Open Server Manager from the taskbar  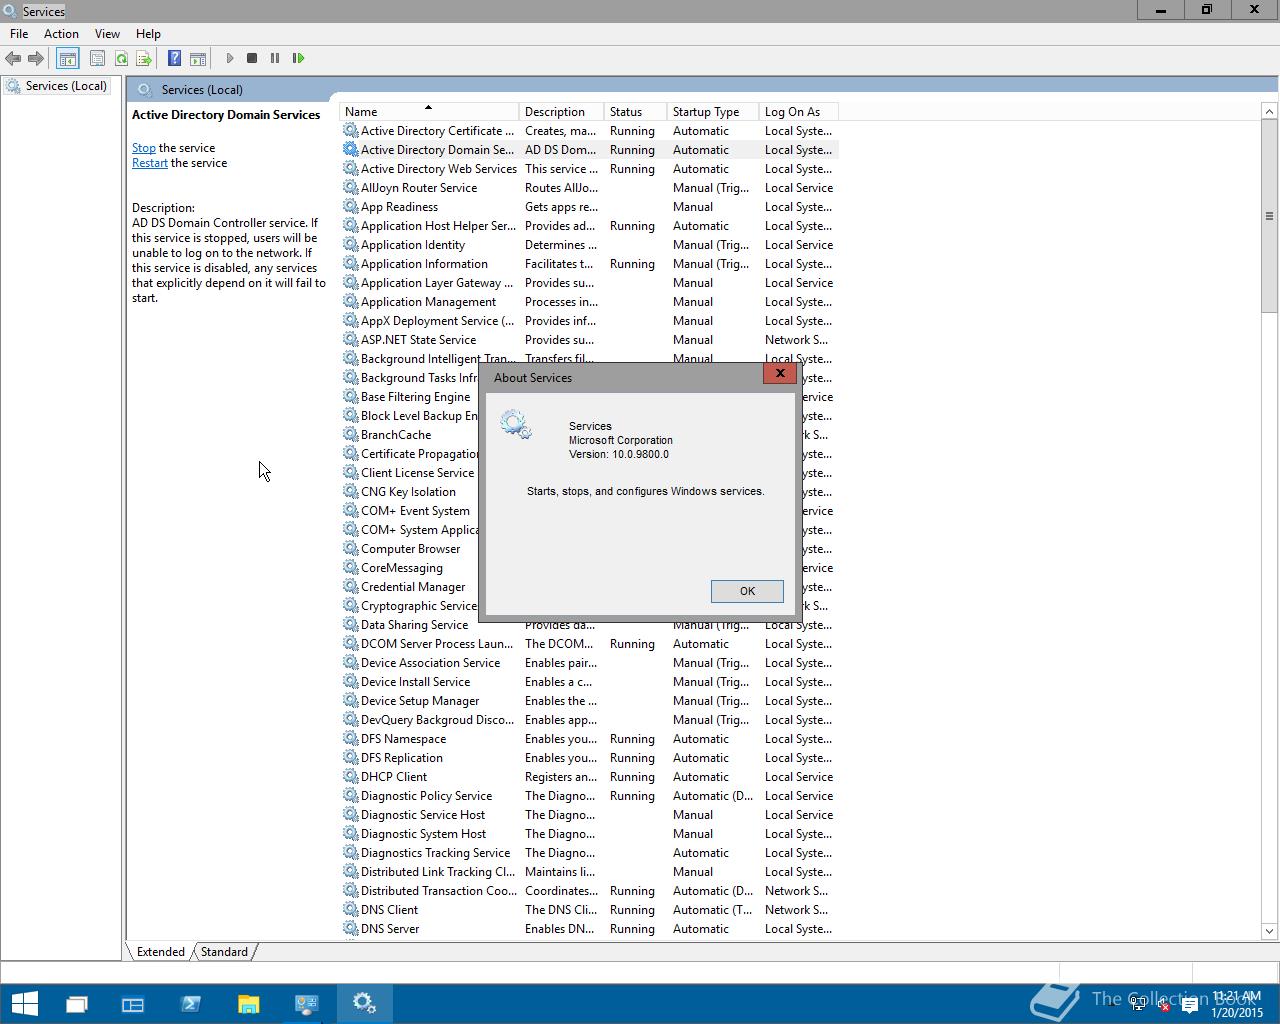coord(133,1003)
